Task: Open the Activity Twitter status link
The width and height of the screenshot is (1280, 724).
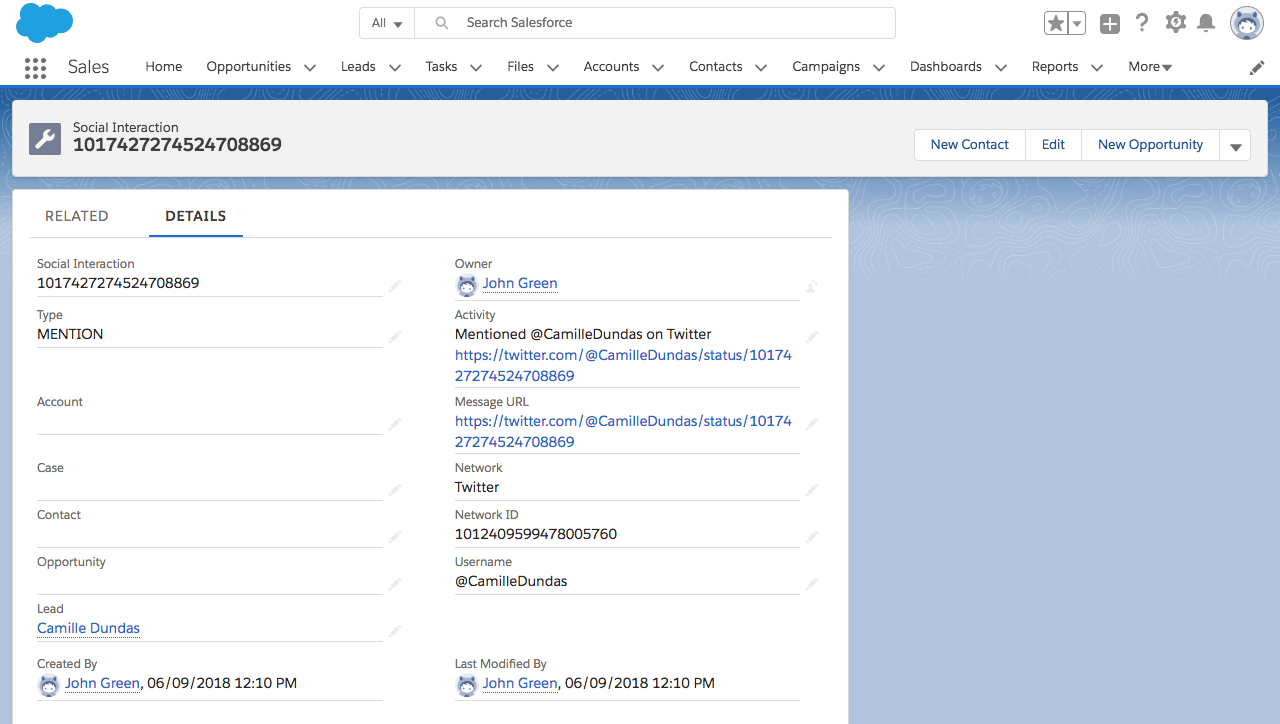Action: click(623, 366)
